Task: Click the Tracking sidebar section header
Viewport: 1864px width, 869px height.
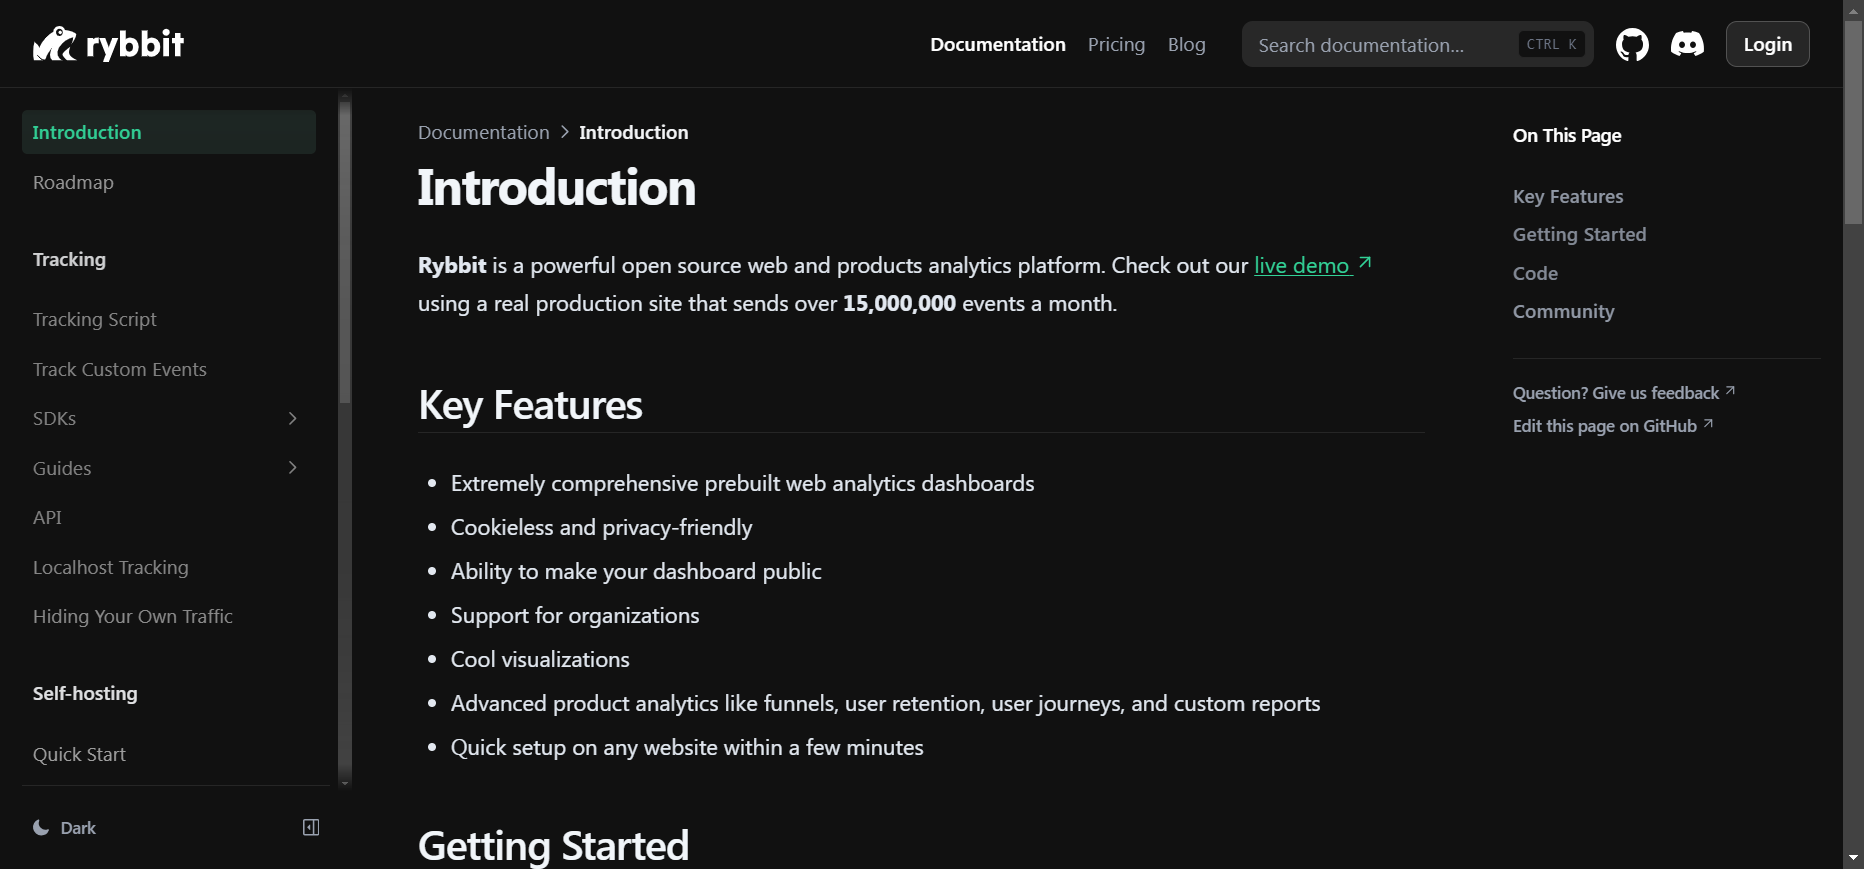Action: pyautogui.click(x=69, y=259)
